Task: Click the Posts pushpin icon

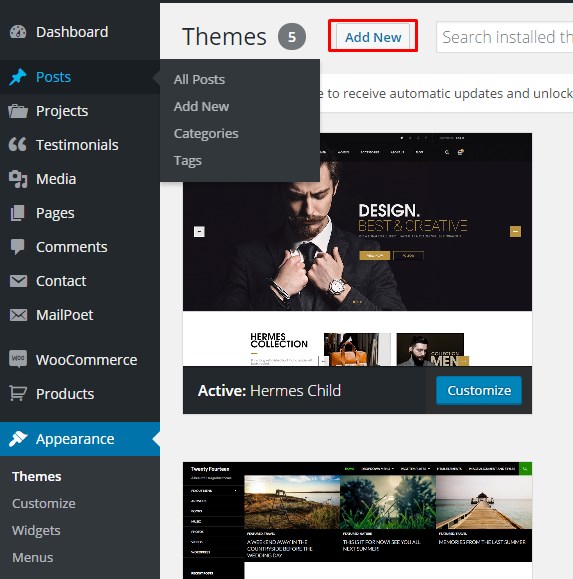Action: (x=18, y=77)
